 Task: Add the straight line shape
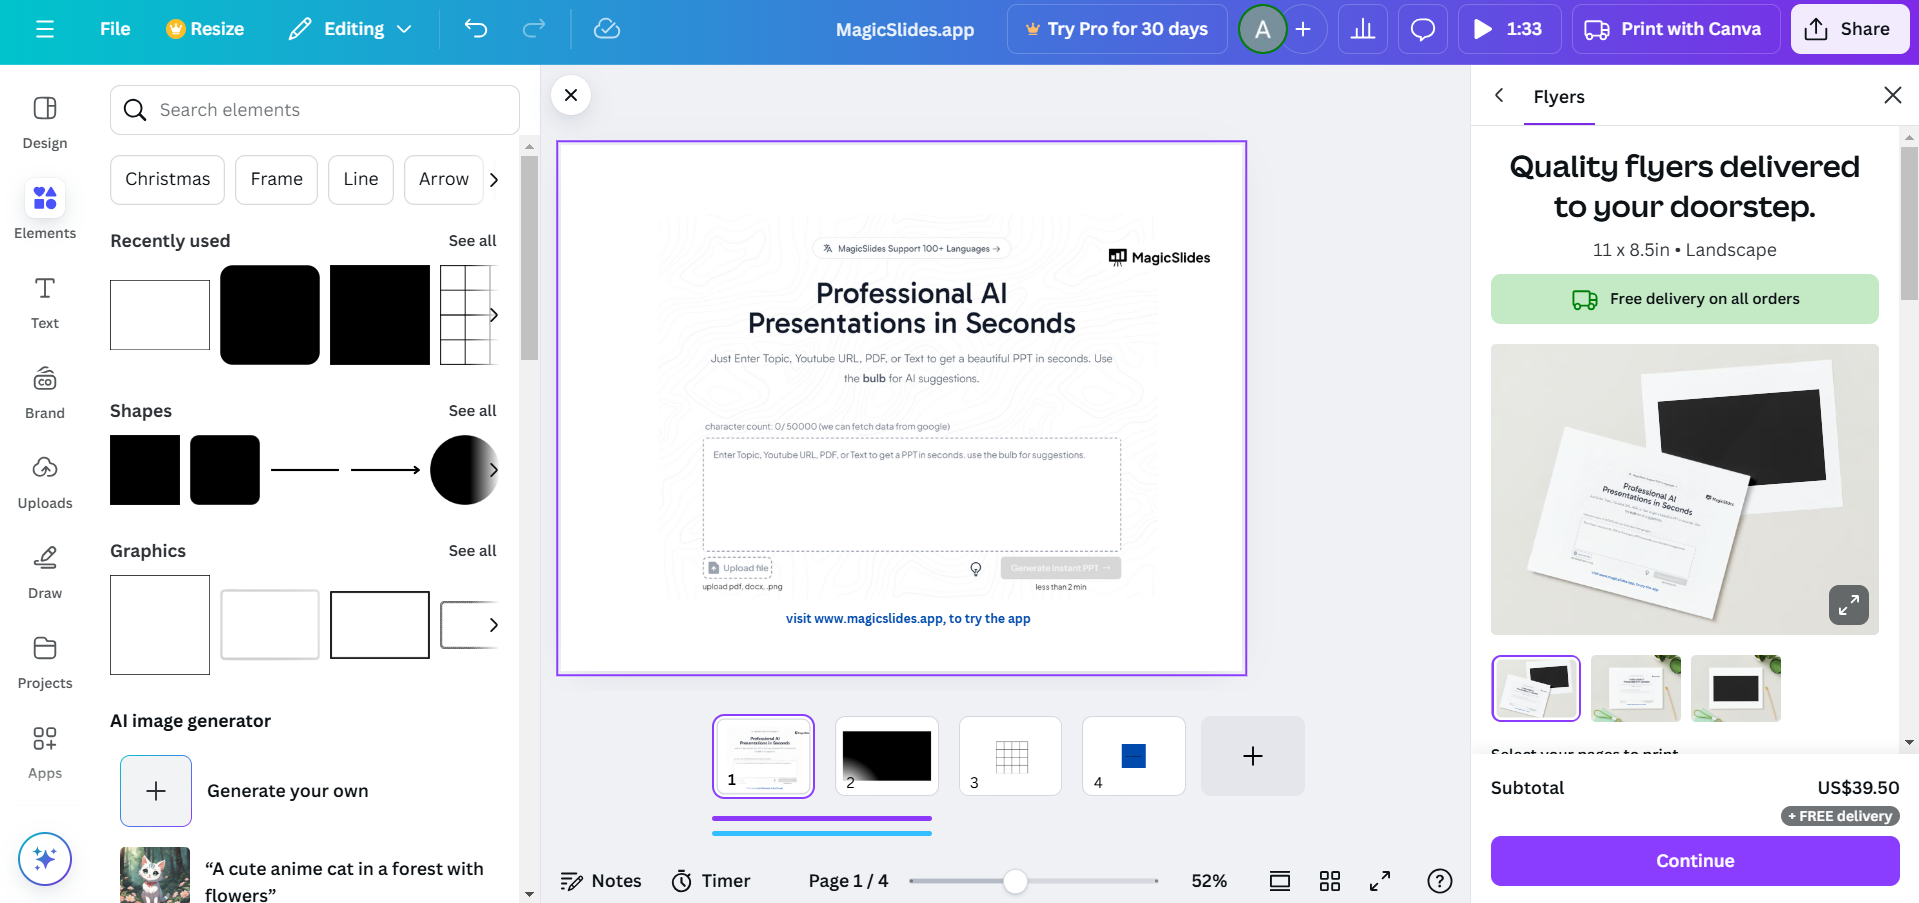coord(305,470)
